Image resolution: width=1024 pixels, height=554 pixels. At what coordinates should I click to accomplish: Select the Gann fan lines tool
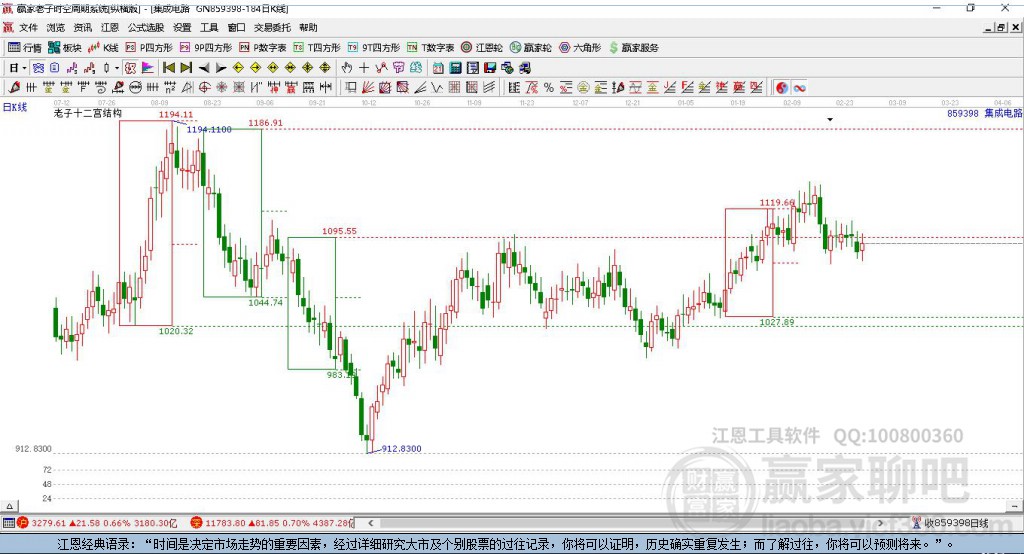point(368,88)
